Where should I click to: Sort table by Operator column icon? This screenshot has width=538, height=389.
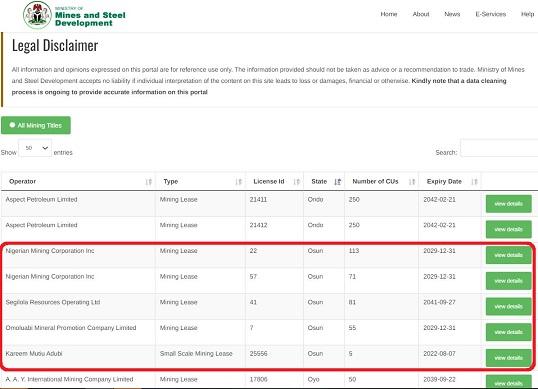click(x=149, y=182)
